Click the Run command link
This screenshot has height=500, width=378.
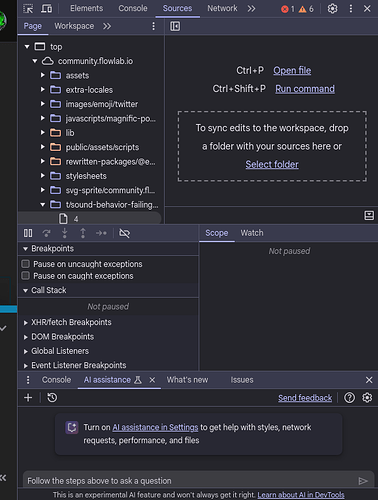pos(305,89)
